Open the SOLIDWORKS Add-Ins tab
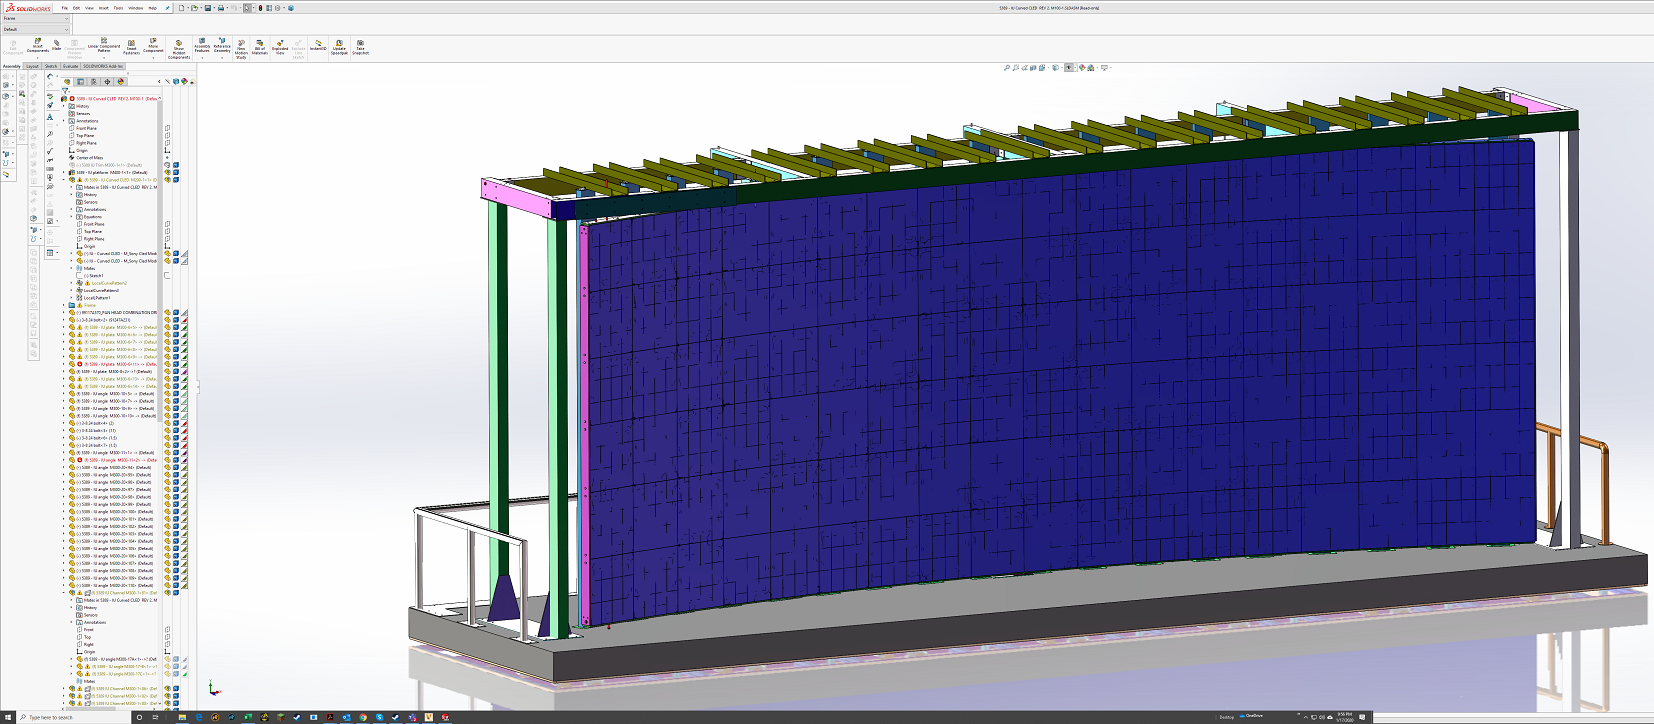Image resolution: width=1654 pixels, height=724 pixels. [x=103, y=66]
